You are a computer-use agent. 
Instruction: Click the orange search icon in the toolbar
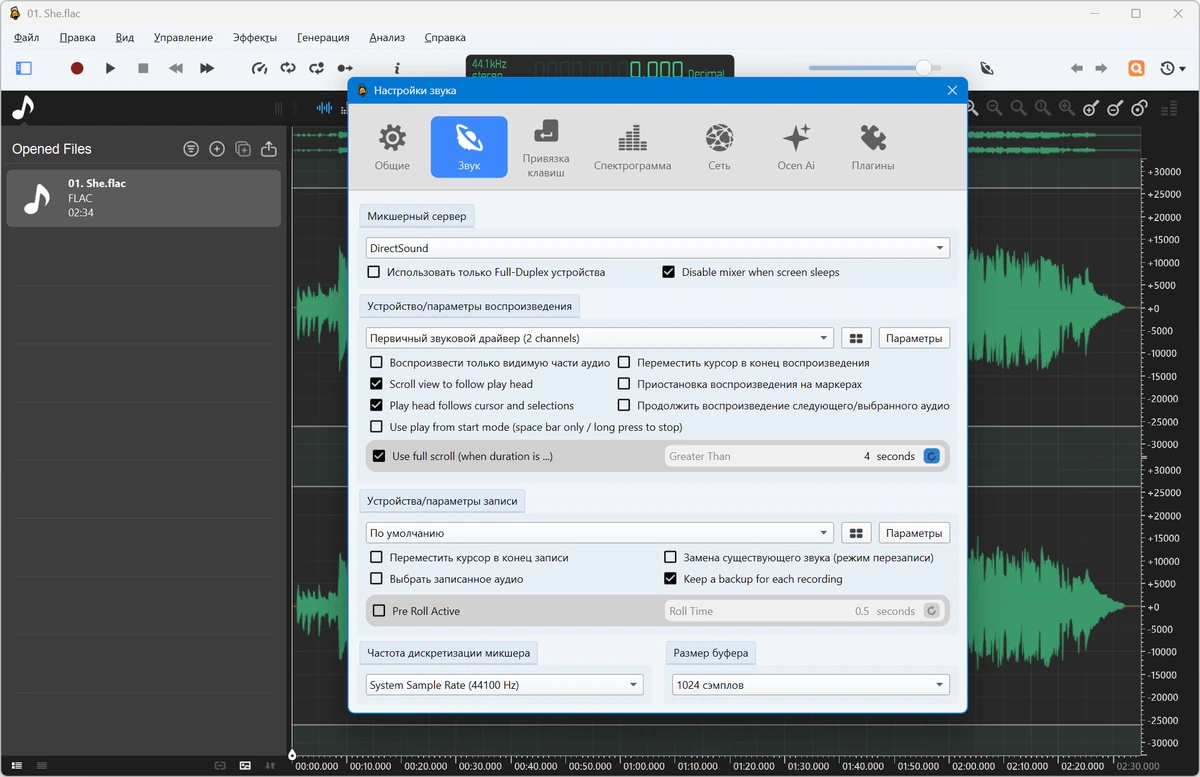click(x=1137, y=68)
